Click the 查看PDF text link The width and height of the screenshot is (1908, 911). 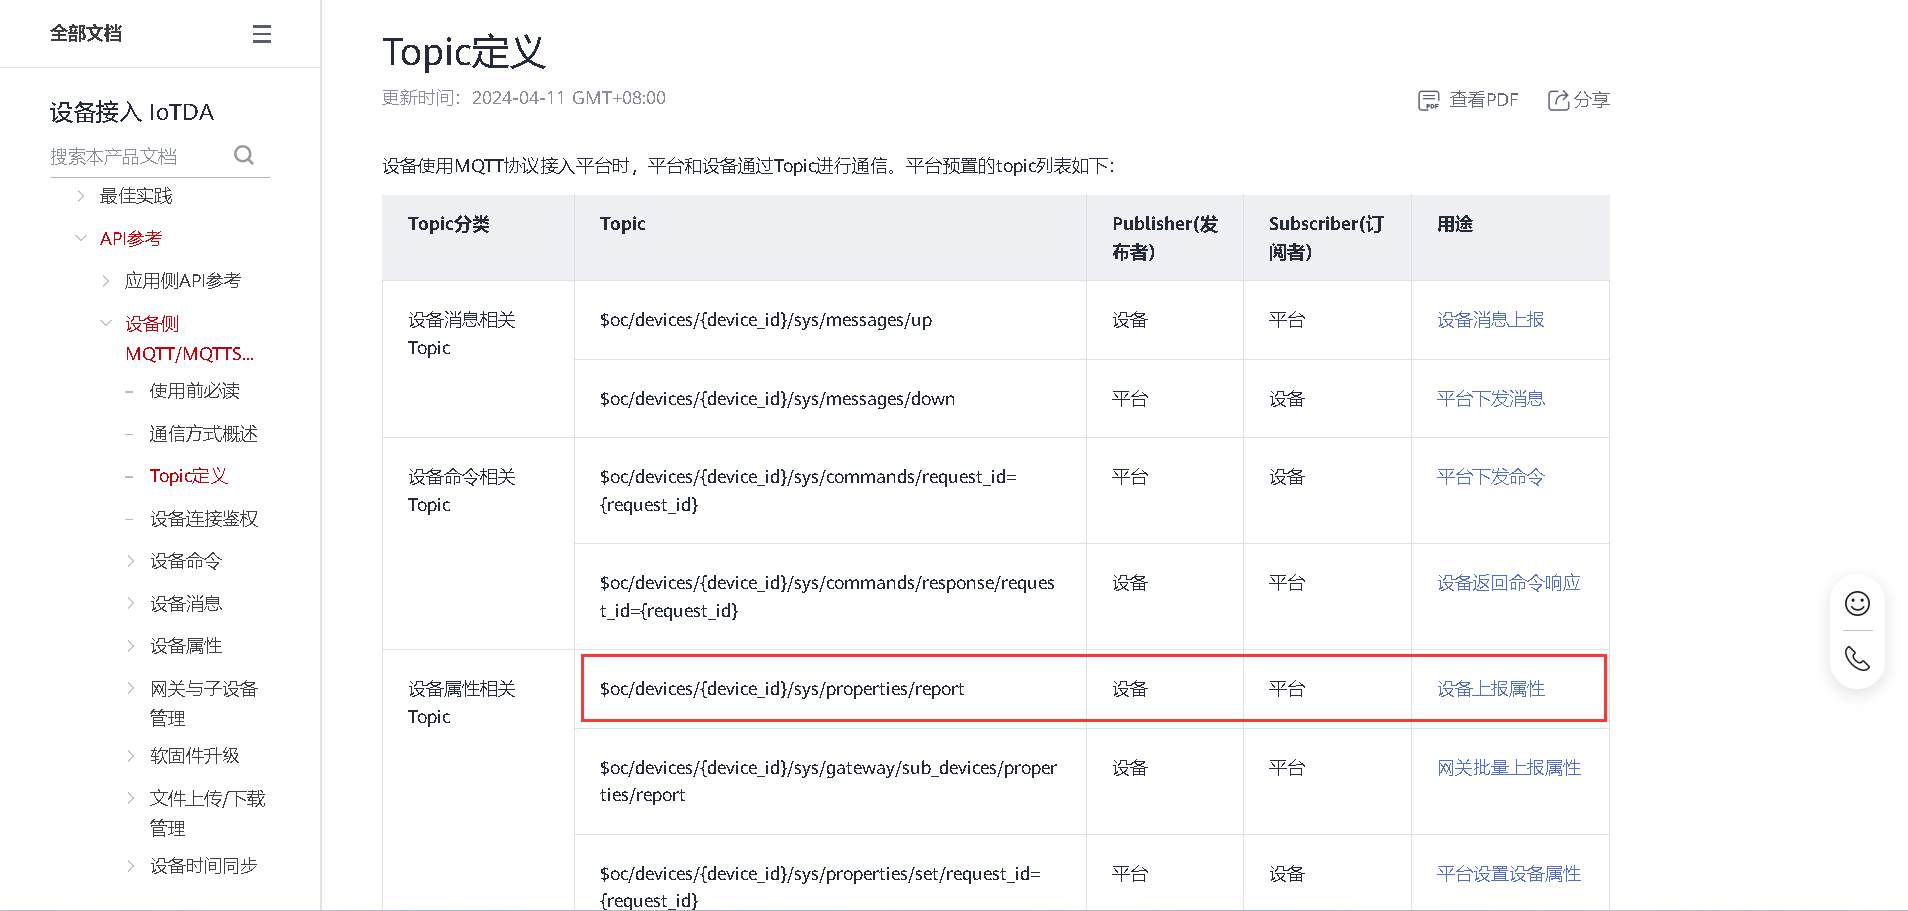[x=1484, y=100]
